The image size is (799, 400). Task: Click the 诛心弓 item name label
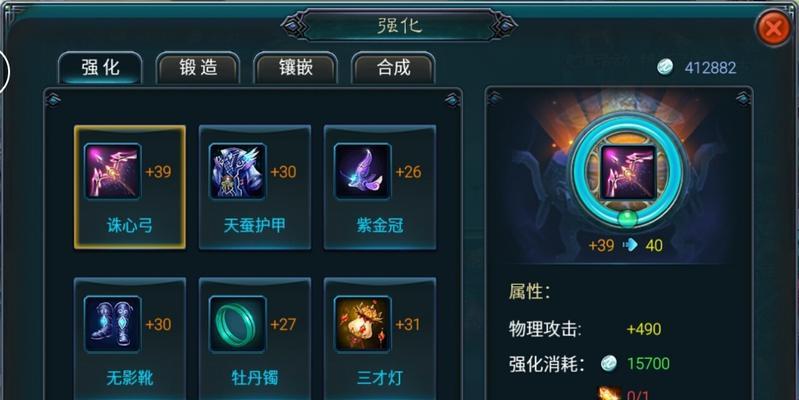point(129,225)
